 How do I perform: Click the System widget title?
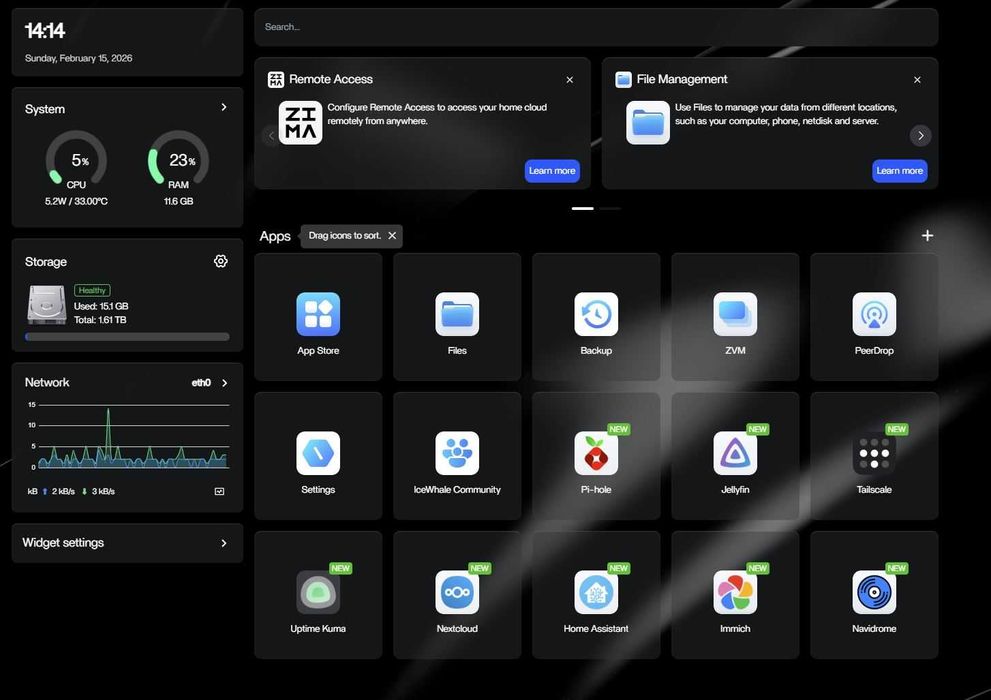(x=45, y=109)
